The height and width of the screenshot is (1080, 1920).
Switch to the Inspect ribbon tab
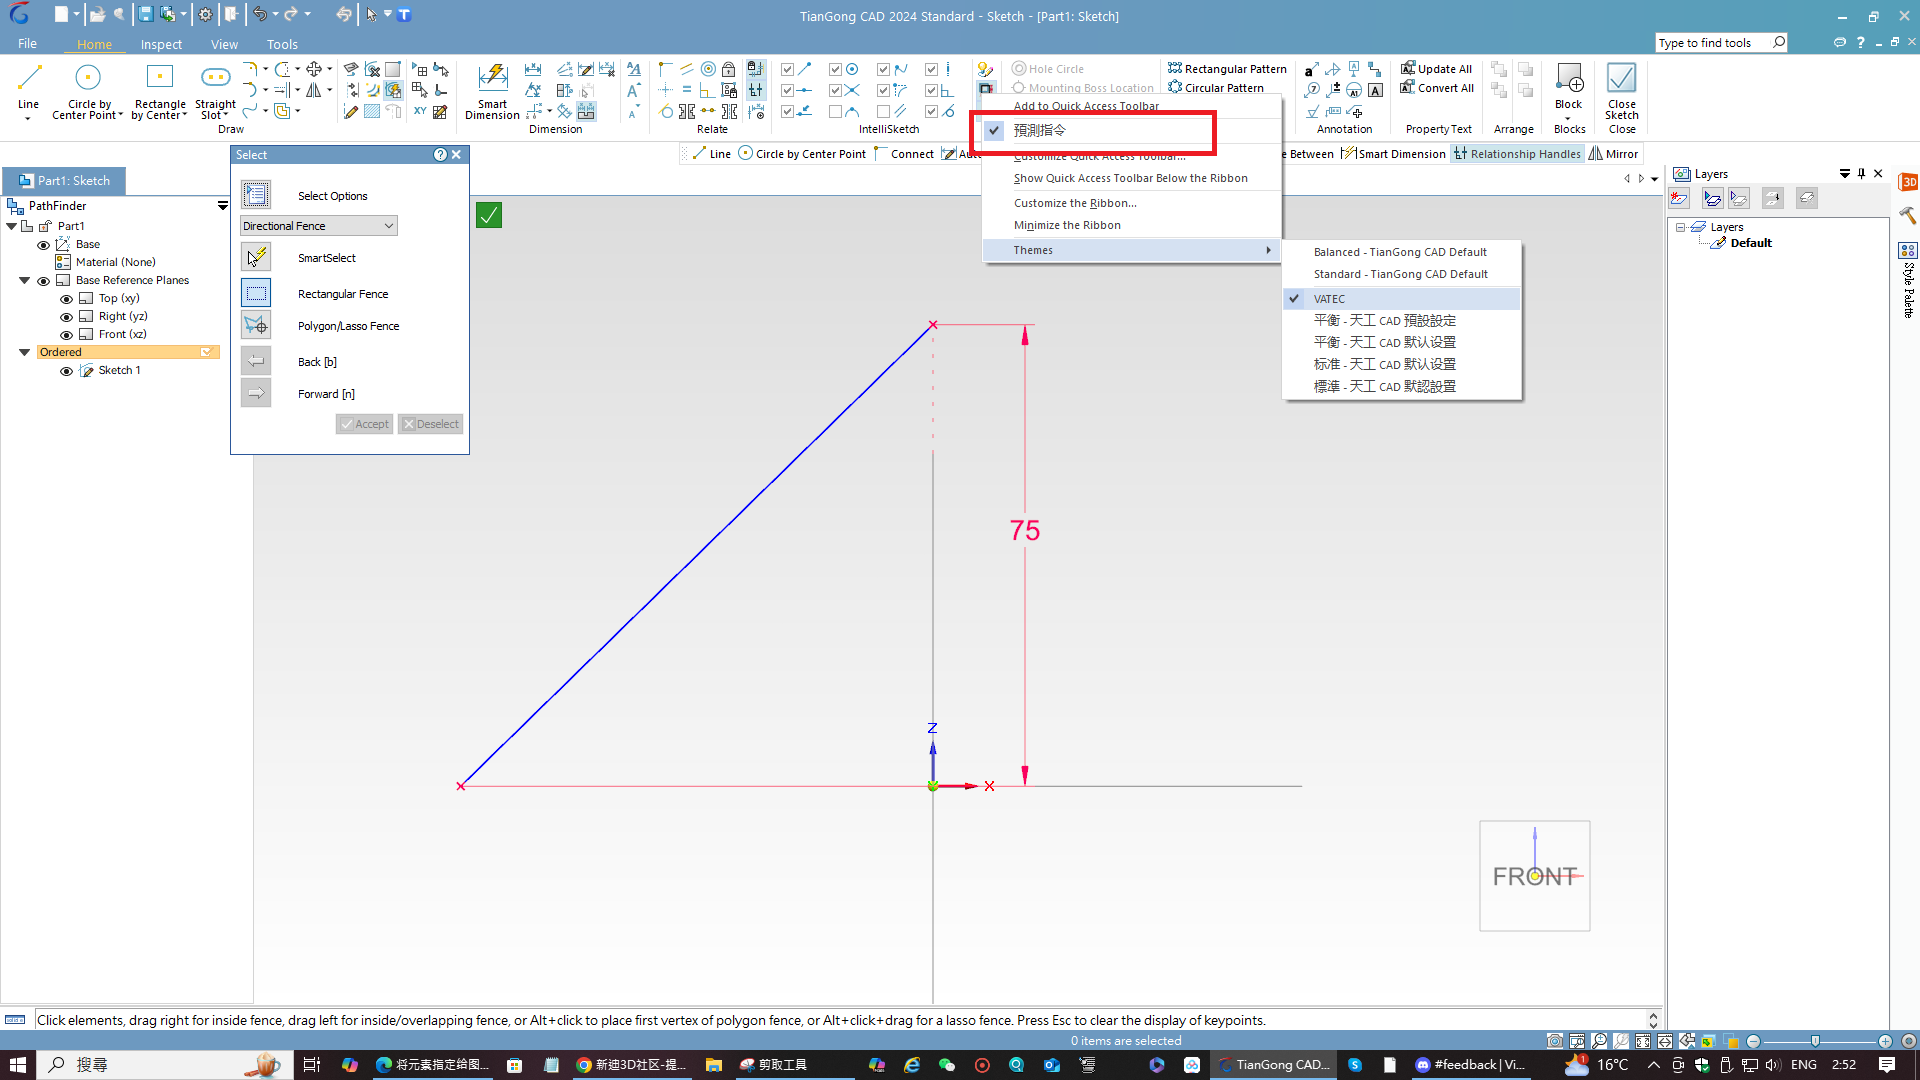click(161, 44)
